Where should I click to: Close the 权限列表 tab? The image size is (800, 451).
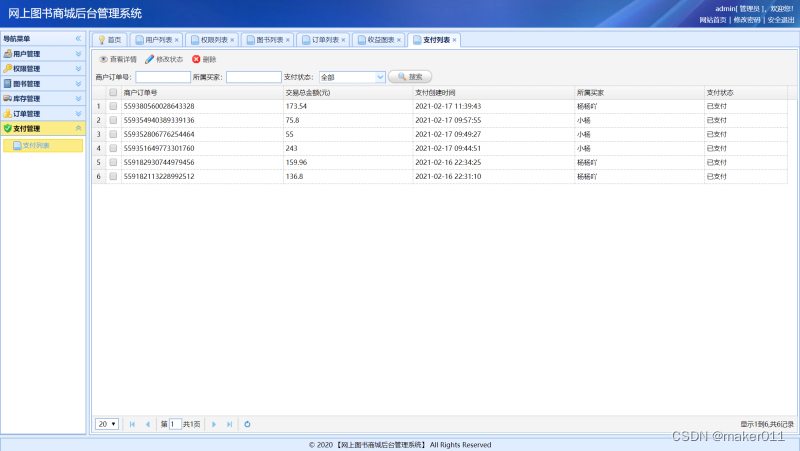[x=232, y=40]
